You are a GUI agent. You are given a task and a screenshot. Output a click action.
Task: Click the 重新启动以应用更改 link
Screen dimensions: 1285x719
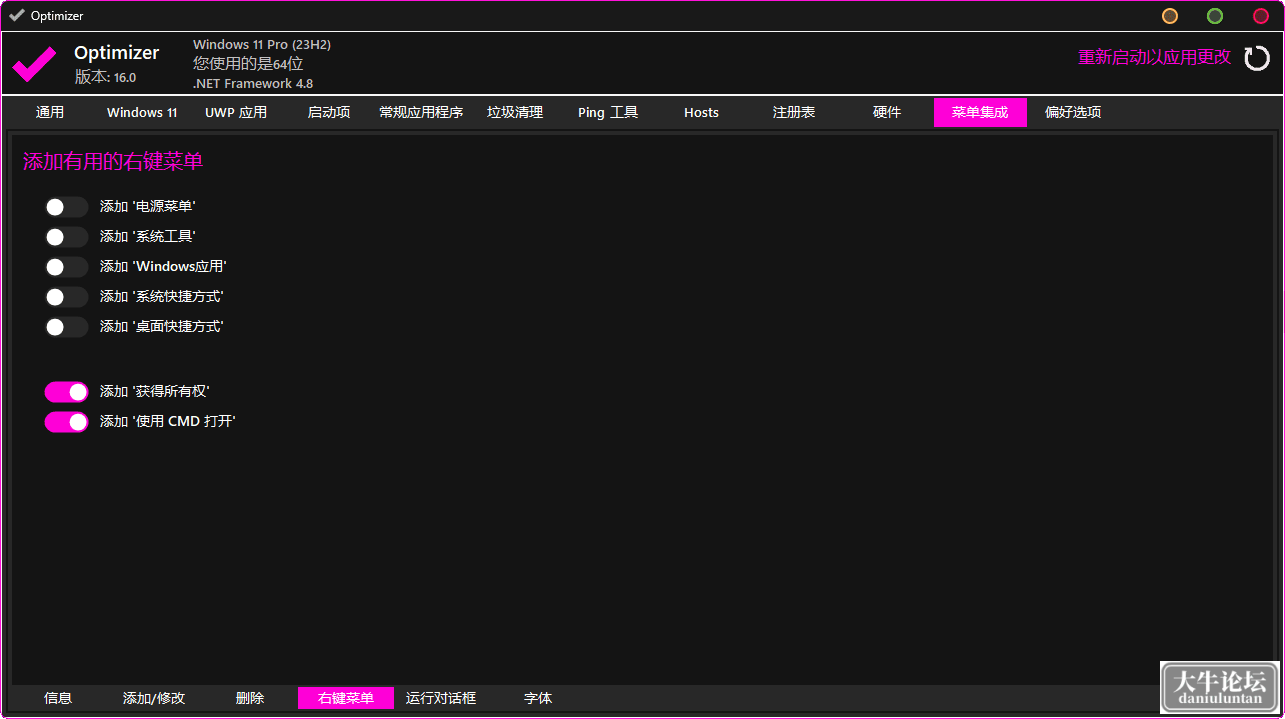click(1154, 57)
